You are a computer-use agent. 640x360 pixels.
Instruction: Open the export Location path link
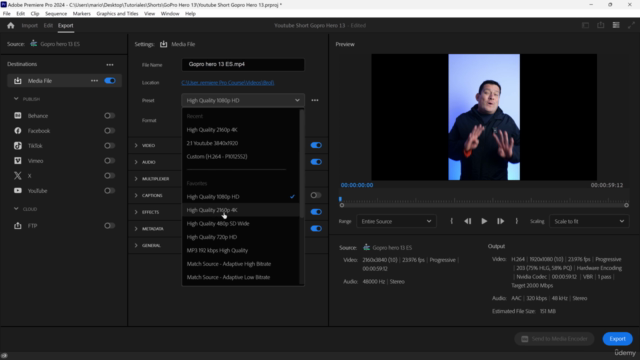pos(228,82)
